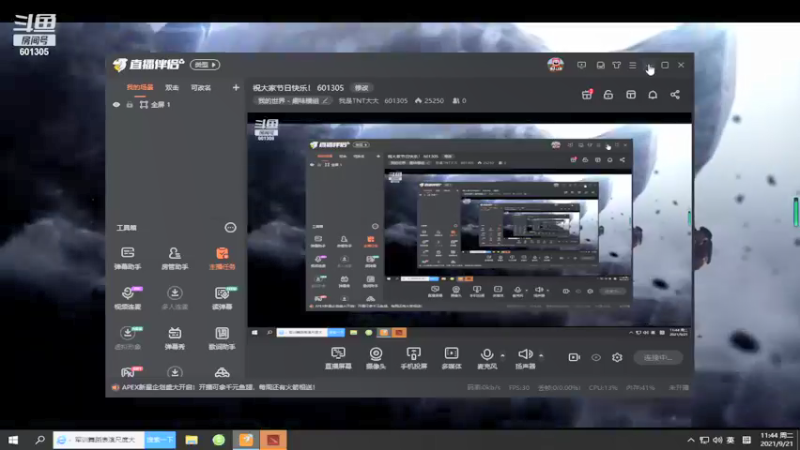Add a 直播屏幕 screen capture source
This screenshot has width=800, height=450.
pyautogui.click(x=338, y=358)
